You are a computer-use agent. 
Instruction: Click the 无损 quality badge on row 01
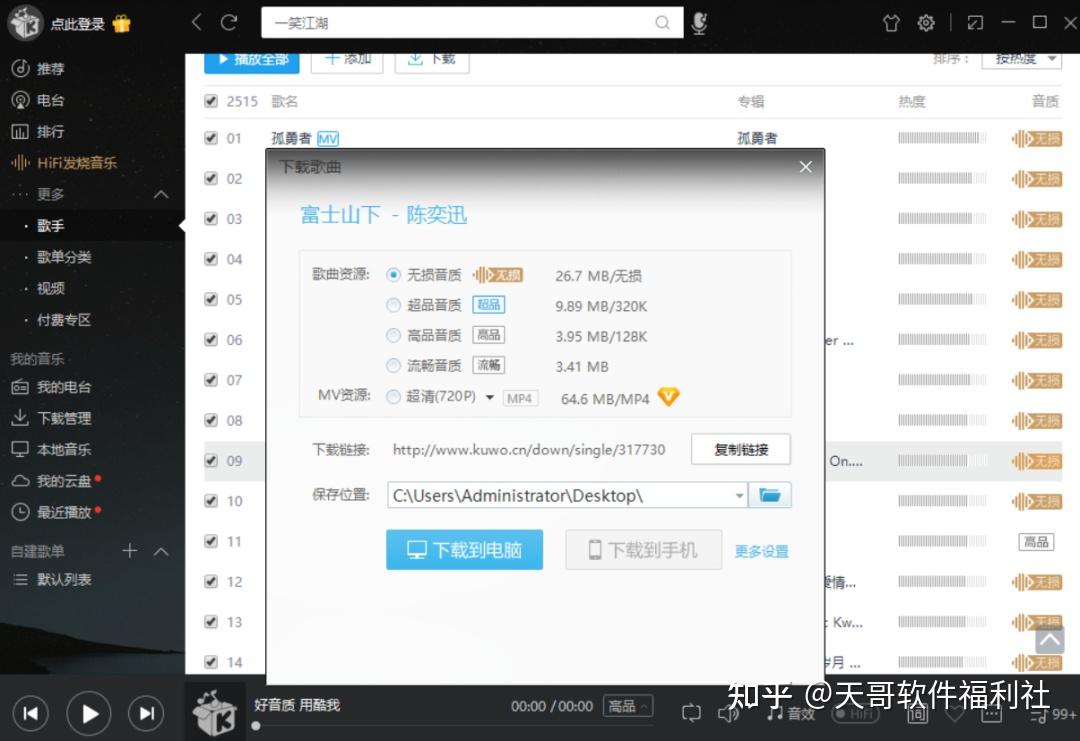click(x=1037, y=138)
